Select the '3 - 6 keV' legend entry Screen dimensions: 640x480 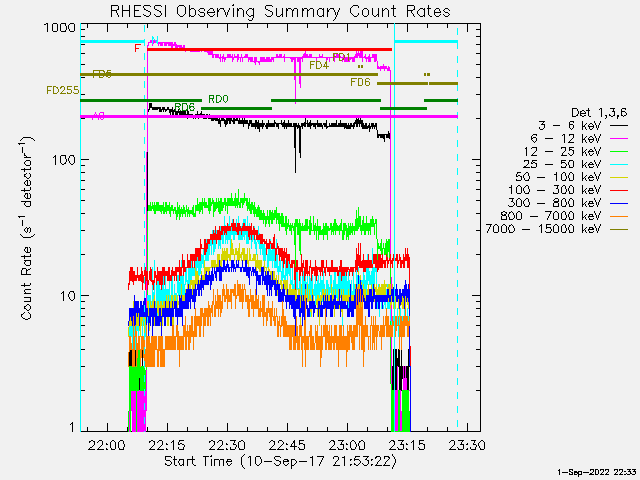583,126
